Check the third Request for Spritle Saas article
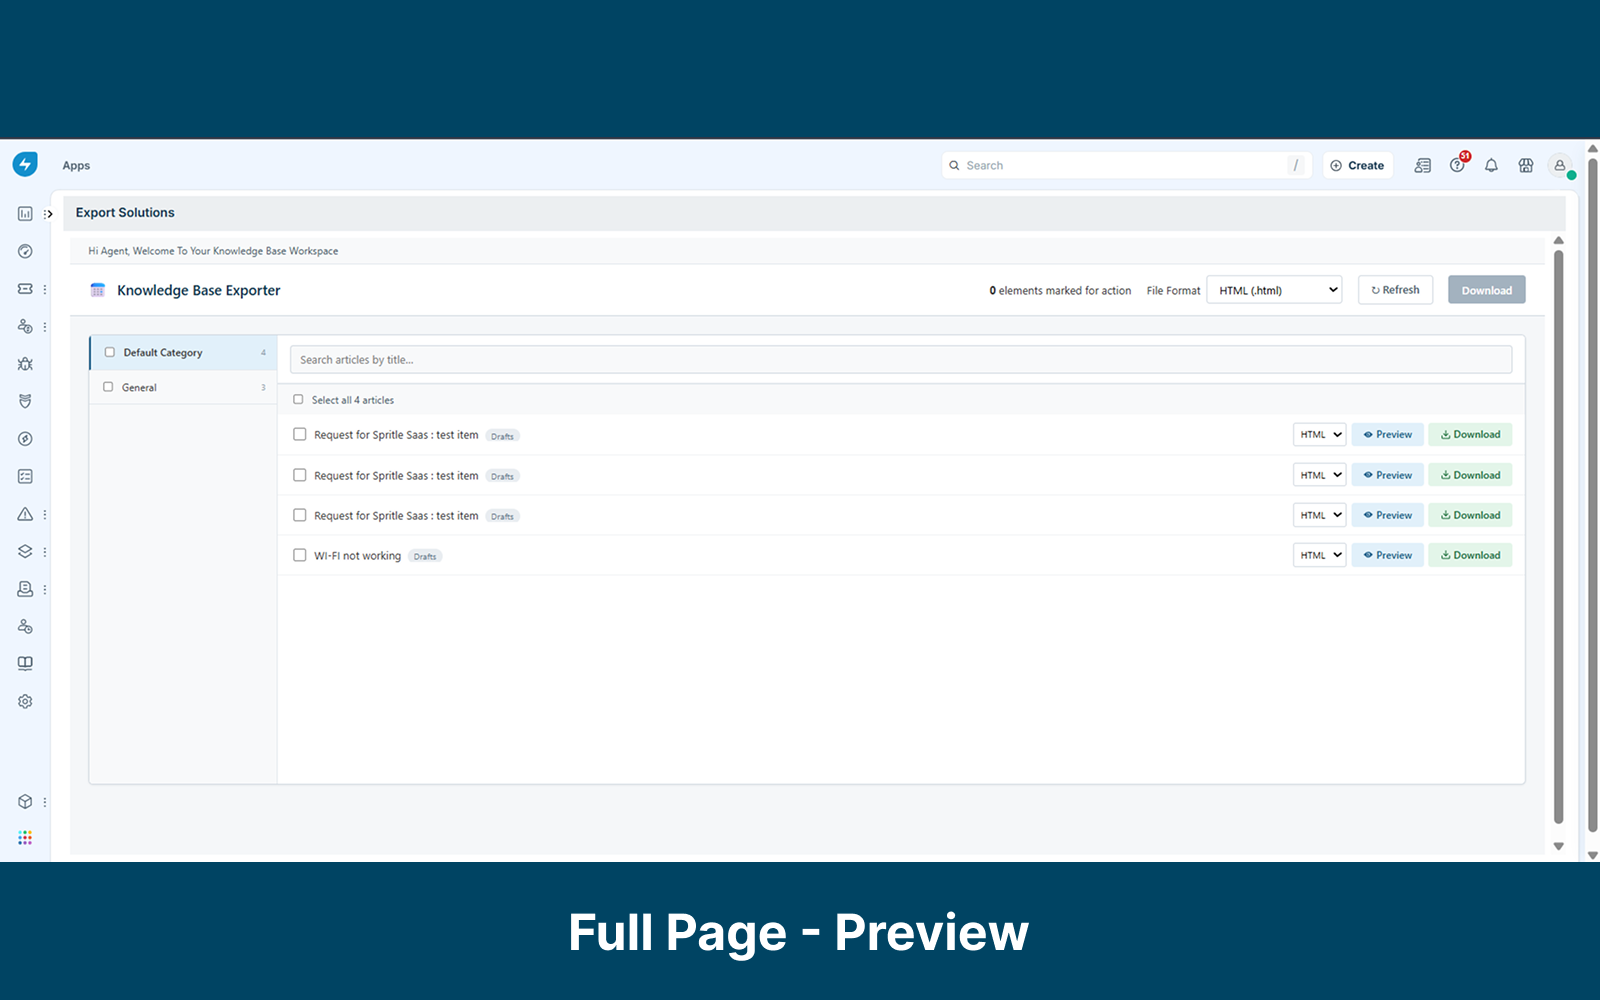Viewport: 1600px width, 1000px height. coord(299,515)
